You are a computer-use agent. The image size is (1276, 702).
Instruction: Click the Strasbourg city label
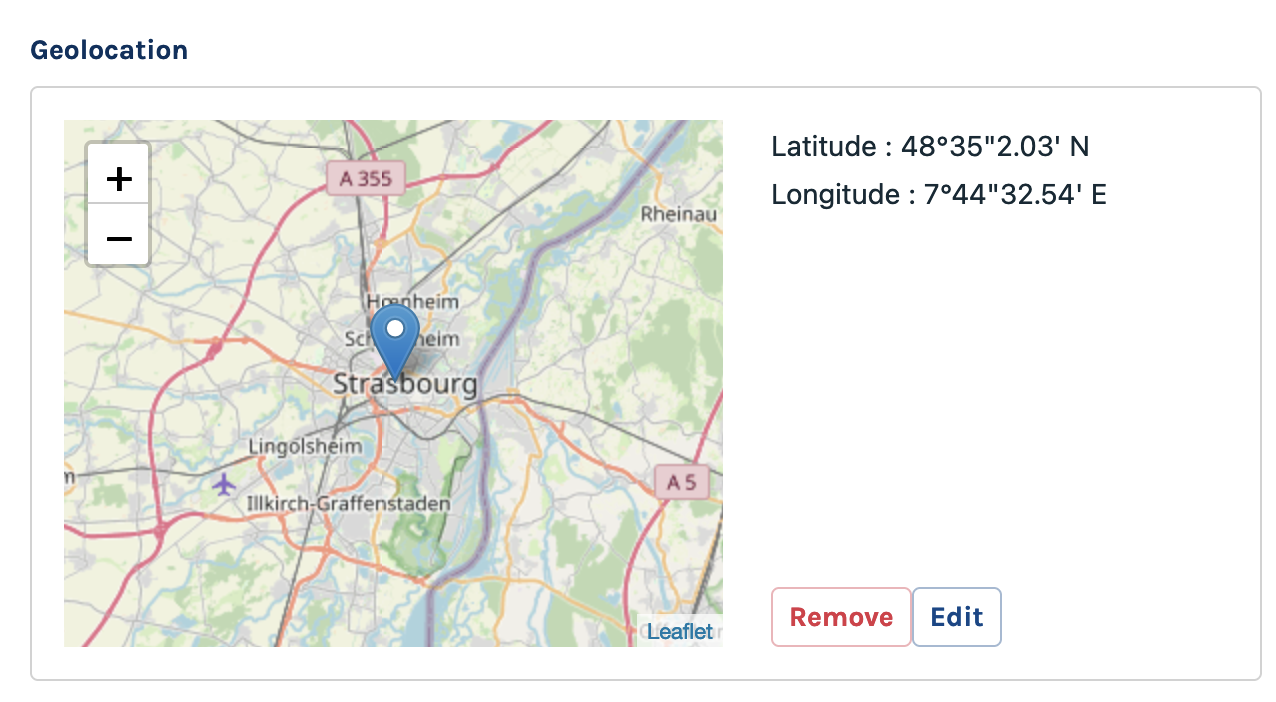click(x=405, y=385)
